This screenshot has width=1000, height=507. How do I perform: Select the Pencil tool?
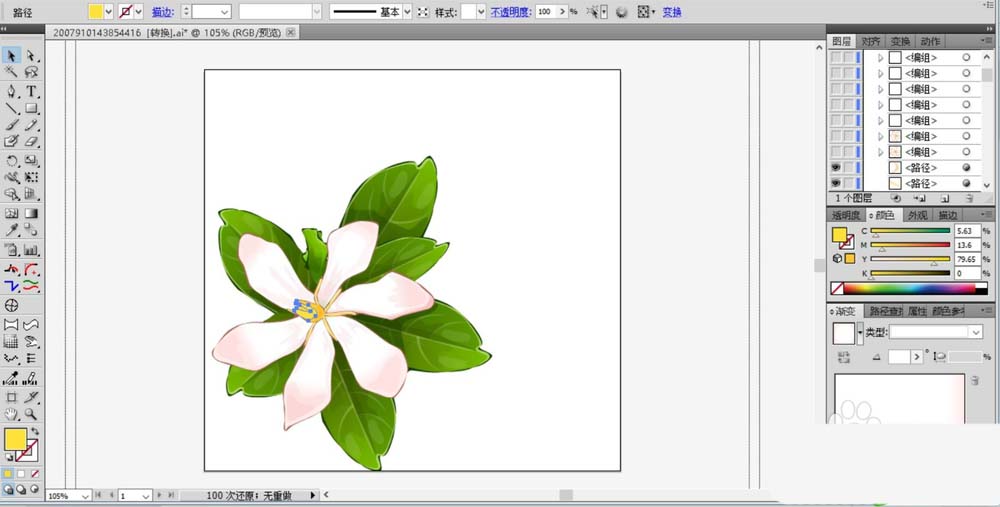tap(31, 124)
